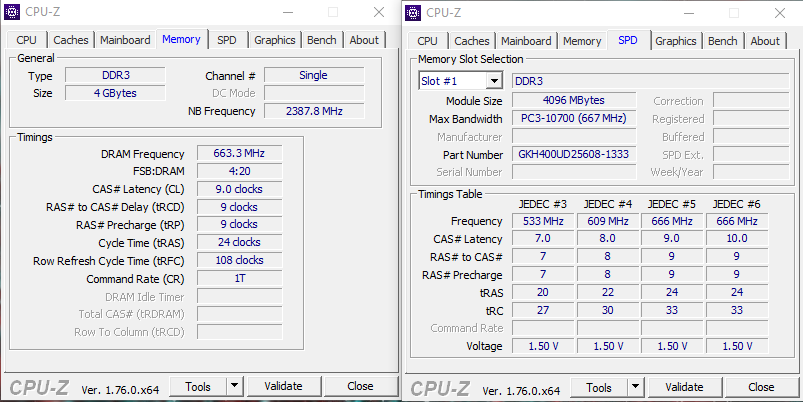Switch to Graphics tab in left window
The width and height of the screenshot is (803, 402).
(x=274, y=40)
